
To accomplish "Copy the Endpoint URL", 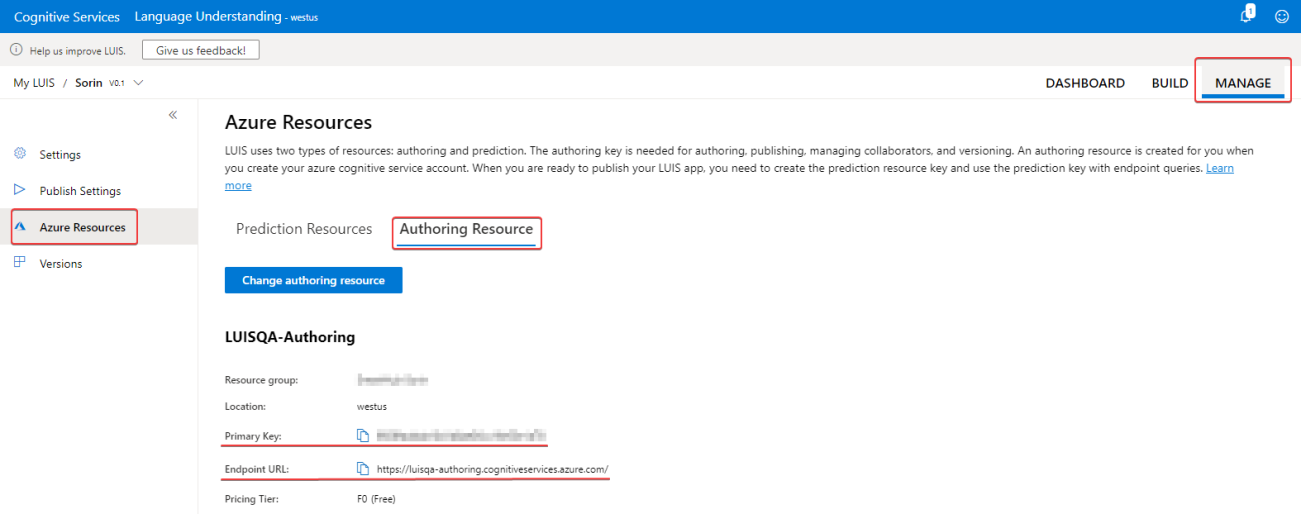I will pyautogui.click(x=363, y=468).
